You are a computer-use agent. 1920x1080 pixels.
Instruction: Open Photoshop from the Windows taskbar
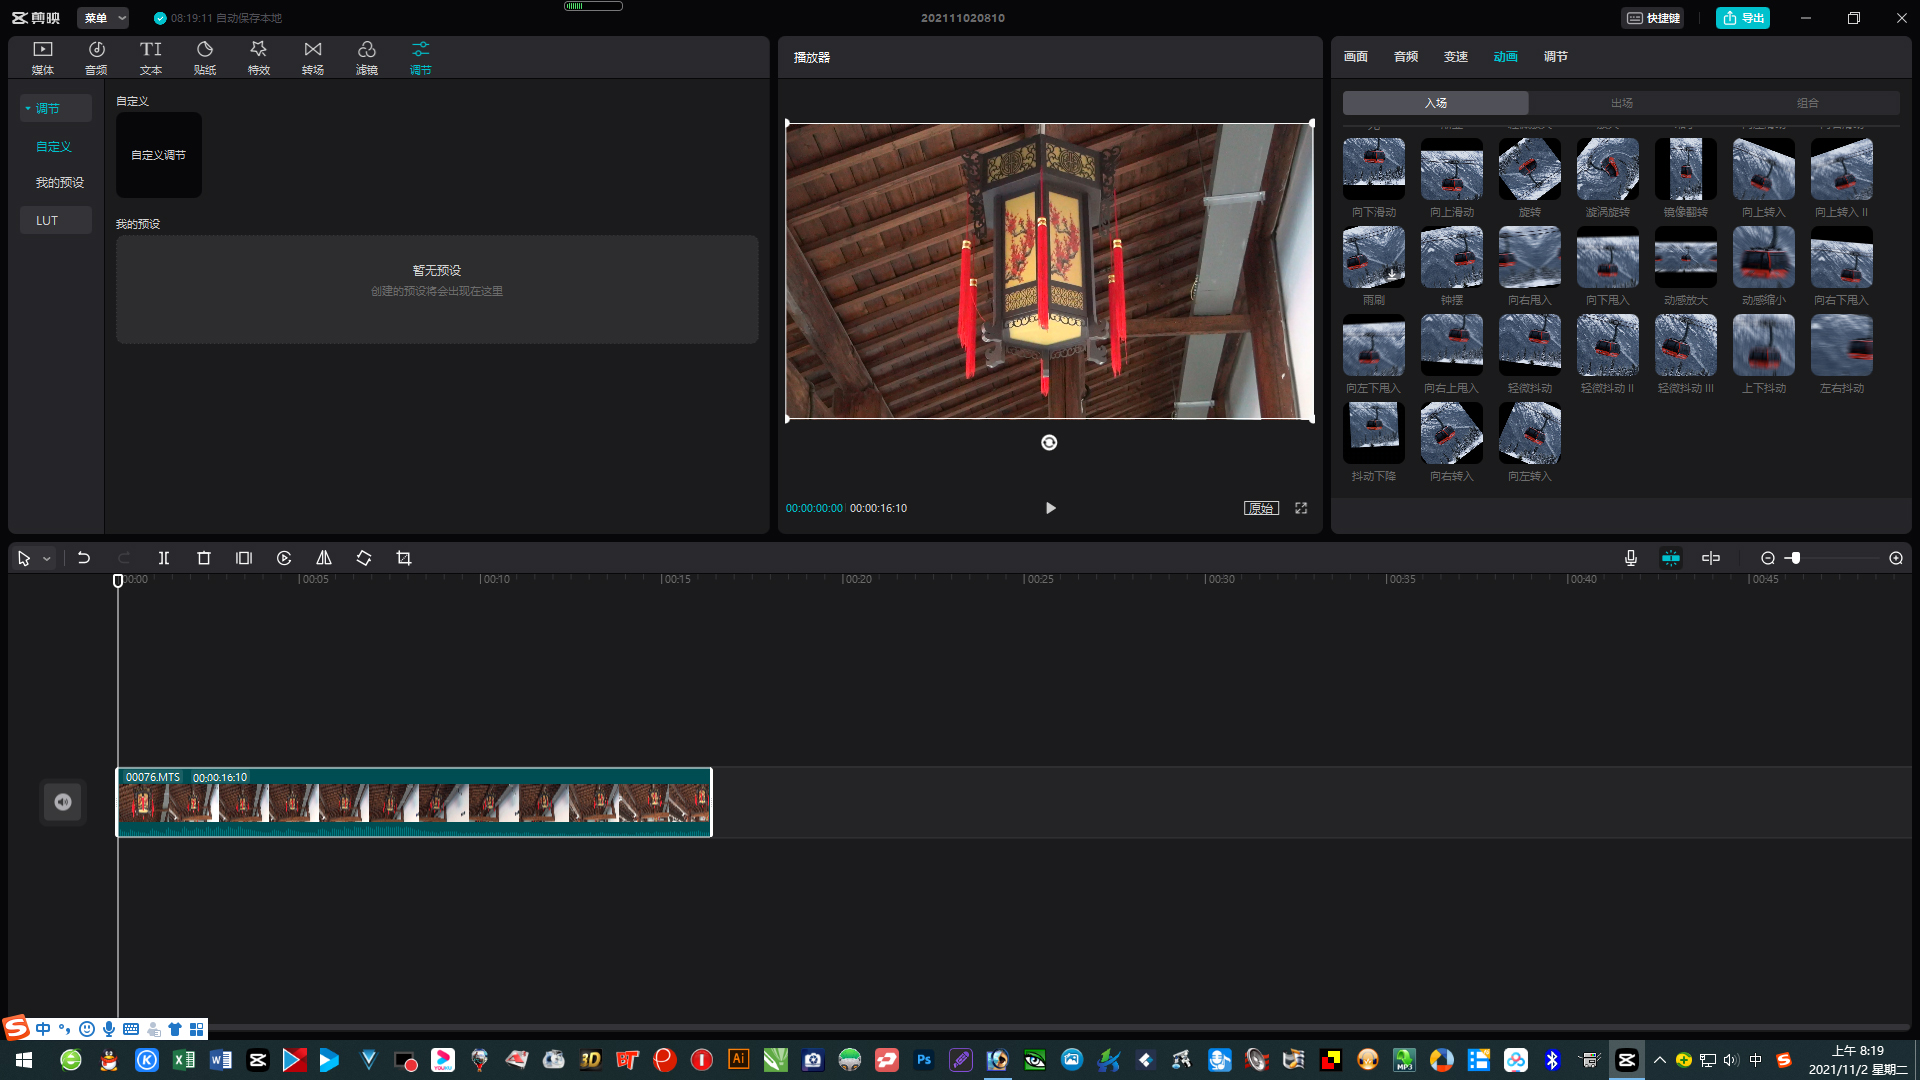pyautogui.click(x=924, y=1060)
